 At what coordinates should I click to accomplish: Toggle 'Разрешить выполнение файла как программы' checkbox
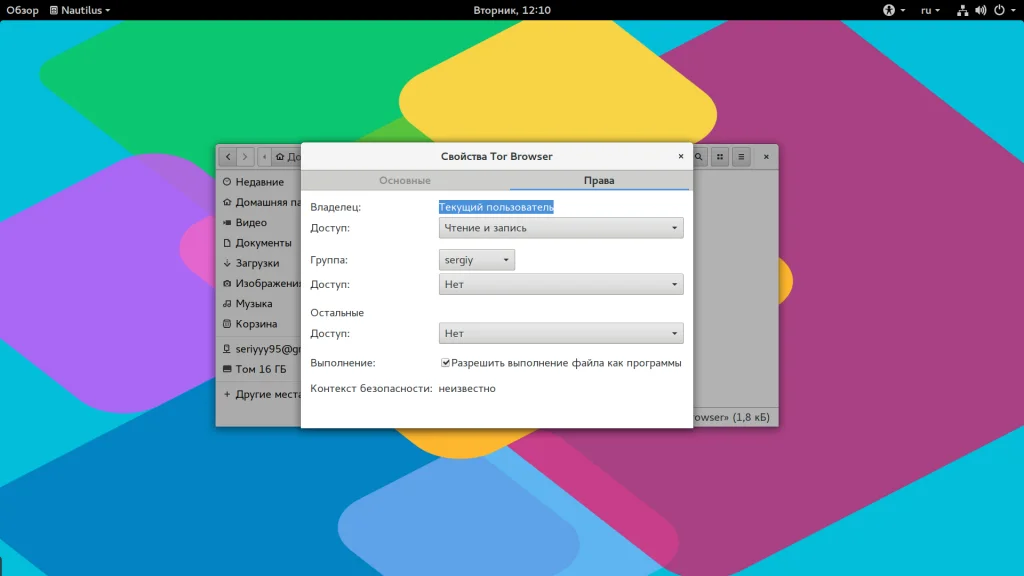[x=446, y=363]
